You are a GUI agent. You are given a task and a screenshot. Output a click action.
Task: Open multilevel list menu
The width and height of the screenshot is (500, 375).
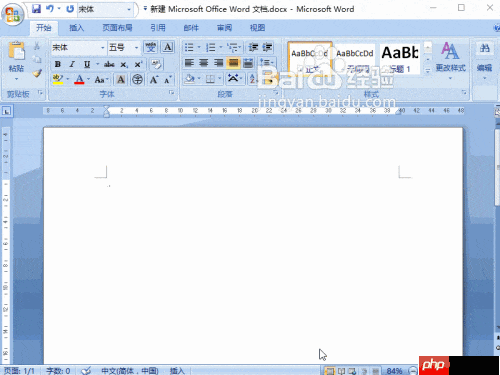[234, 47]
